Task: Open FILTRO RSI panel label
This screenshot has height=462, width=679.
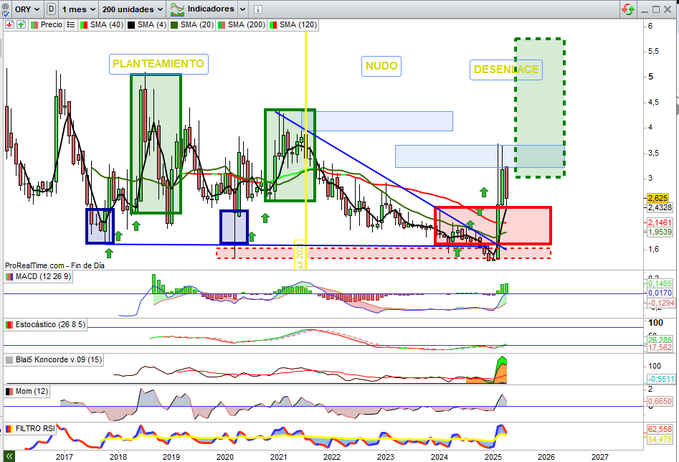Action: (35, 428)
